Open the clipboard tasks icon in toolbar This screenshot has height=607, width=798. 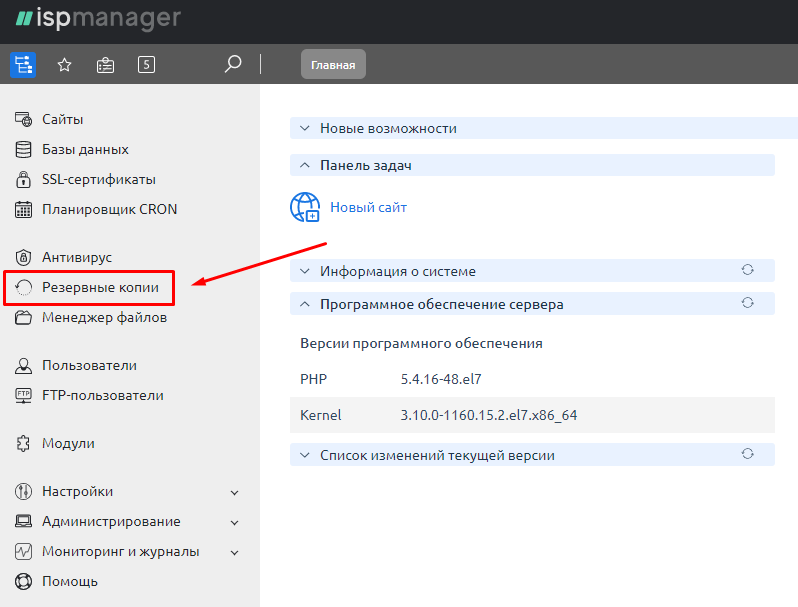tap(105, 65)
